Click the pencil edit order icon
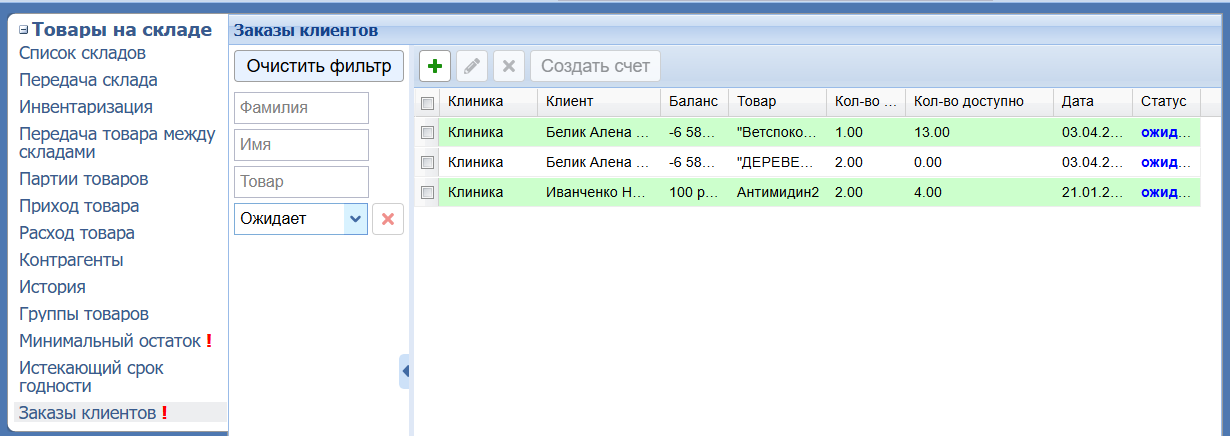Viewport: 1230px width, 436px height. [471, 67]
